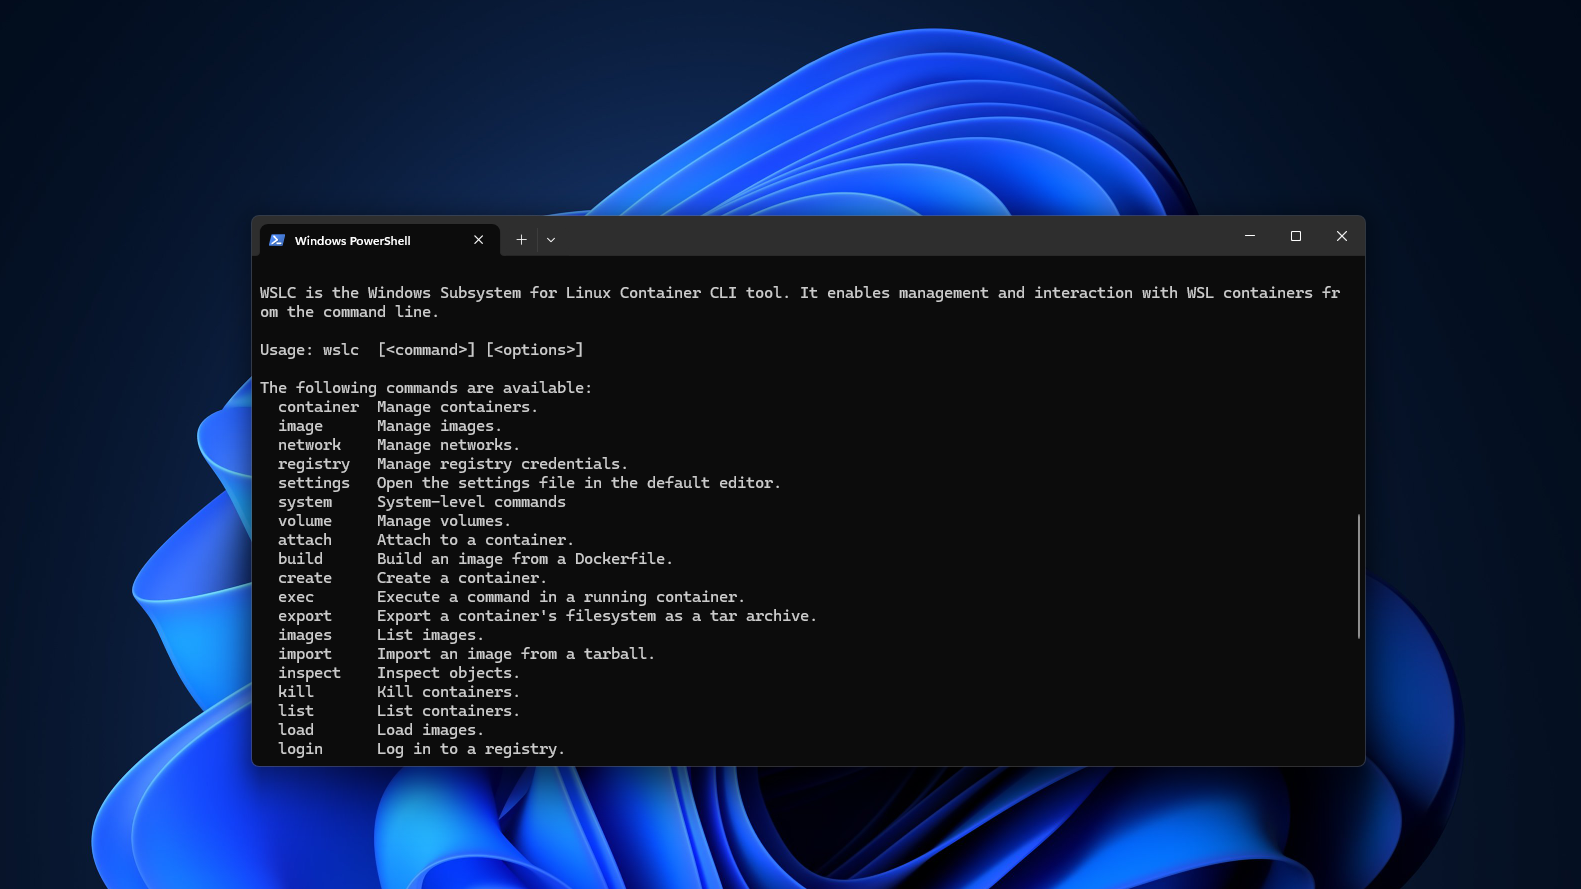
Task: Click the 'load' command name
Action: click(x=296, y=730)
